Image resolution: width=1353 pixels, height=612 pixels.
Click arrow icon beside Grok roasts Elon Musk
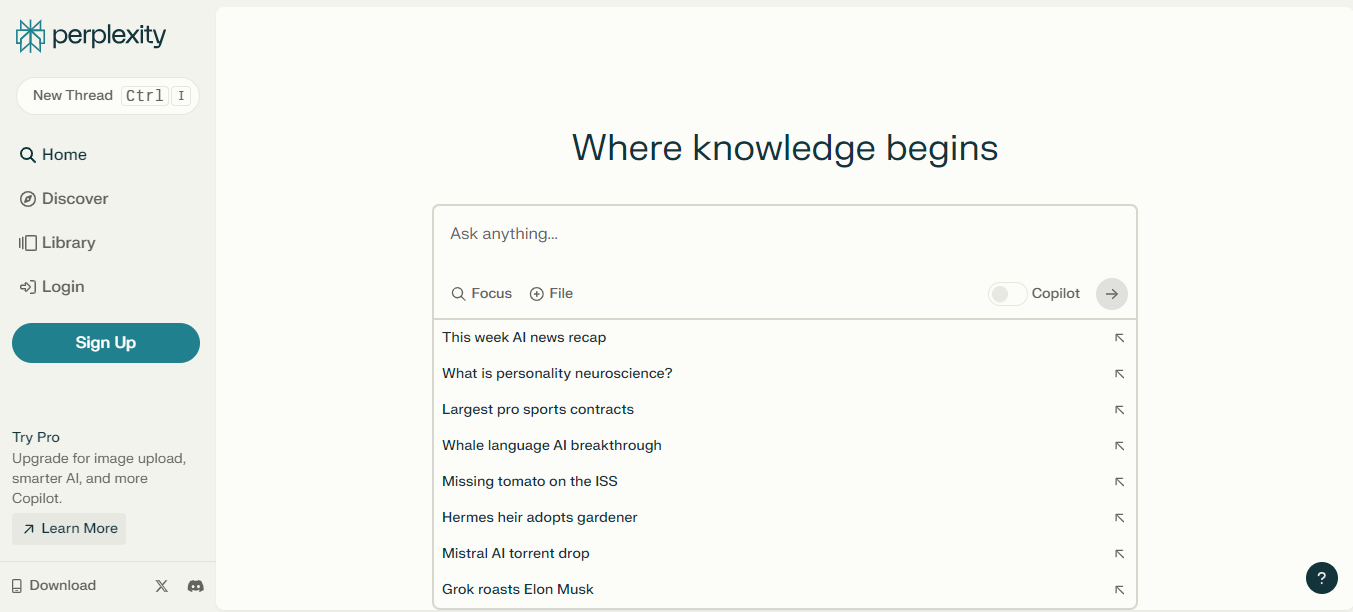[x=1119, y=590]
